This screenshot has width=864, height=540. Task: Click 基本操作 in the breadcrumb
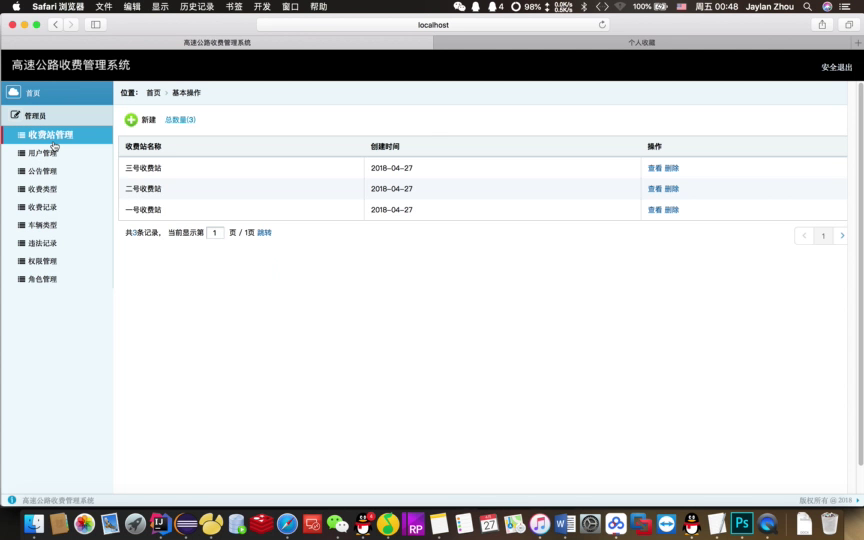click(x=186, y=93)
